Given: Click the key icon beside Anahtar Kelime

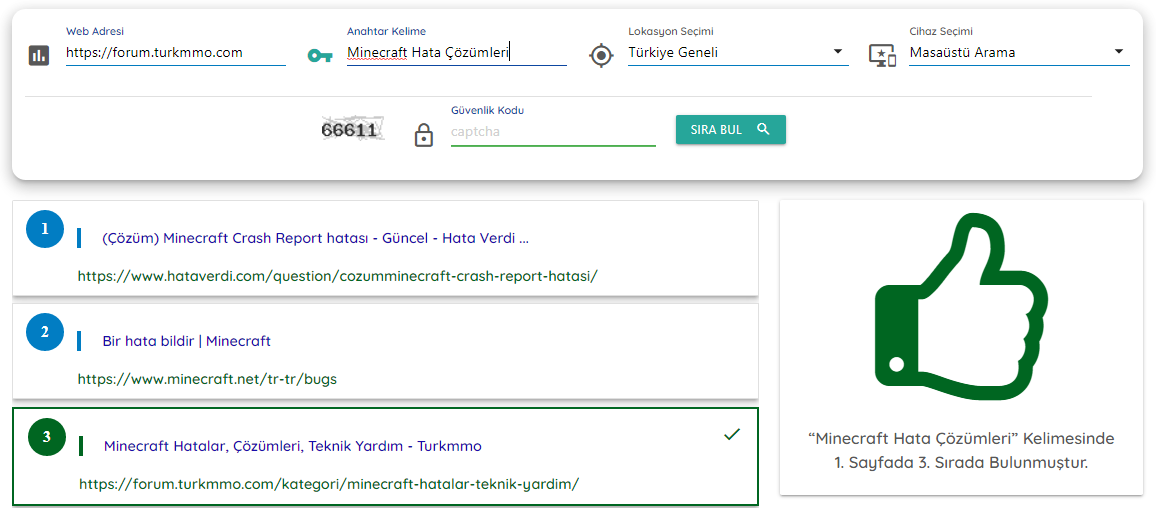Looking at the screenshot, I should click(x=320, y=56).
